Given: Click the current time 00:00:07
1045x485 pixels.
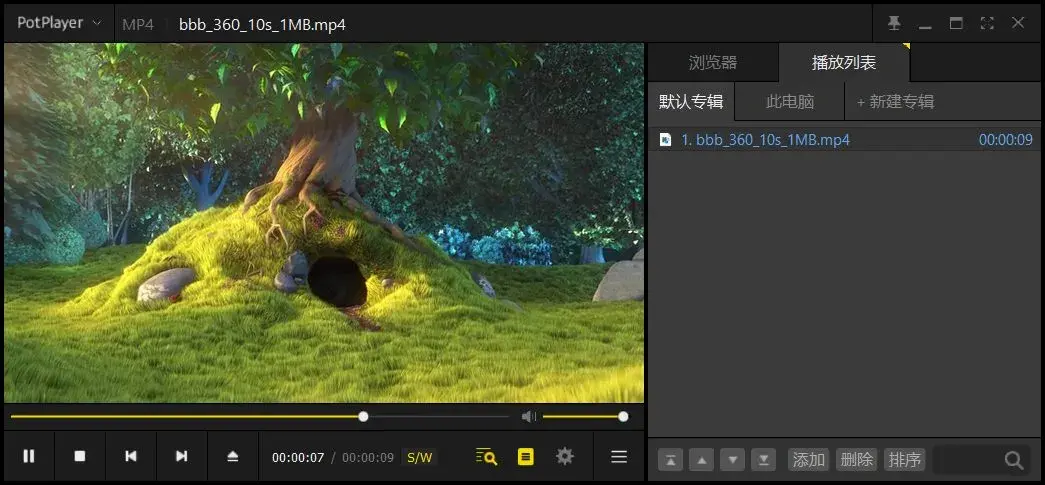Looking at the screenshot, I should coord(298,458).
